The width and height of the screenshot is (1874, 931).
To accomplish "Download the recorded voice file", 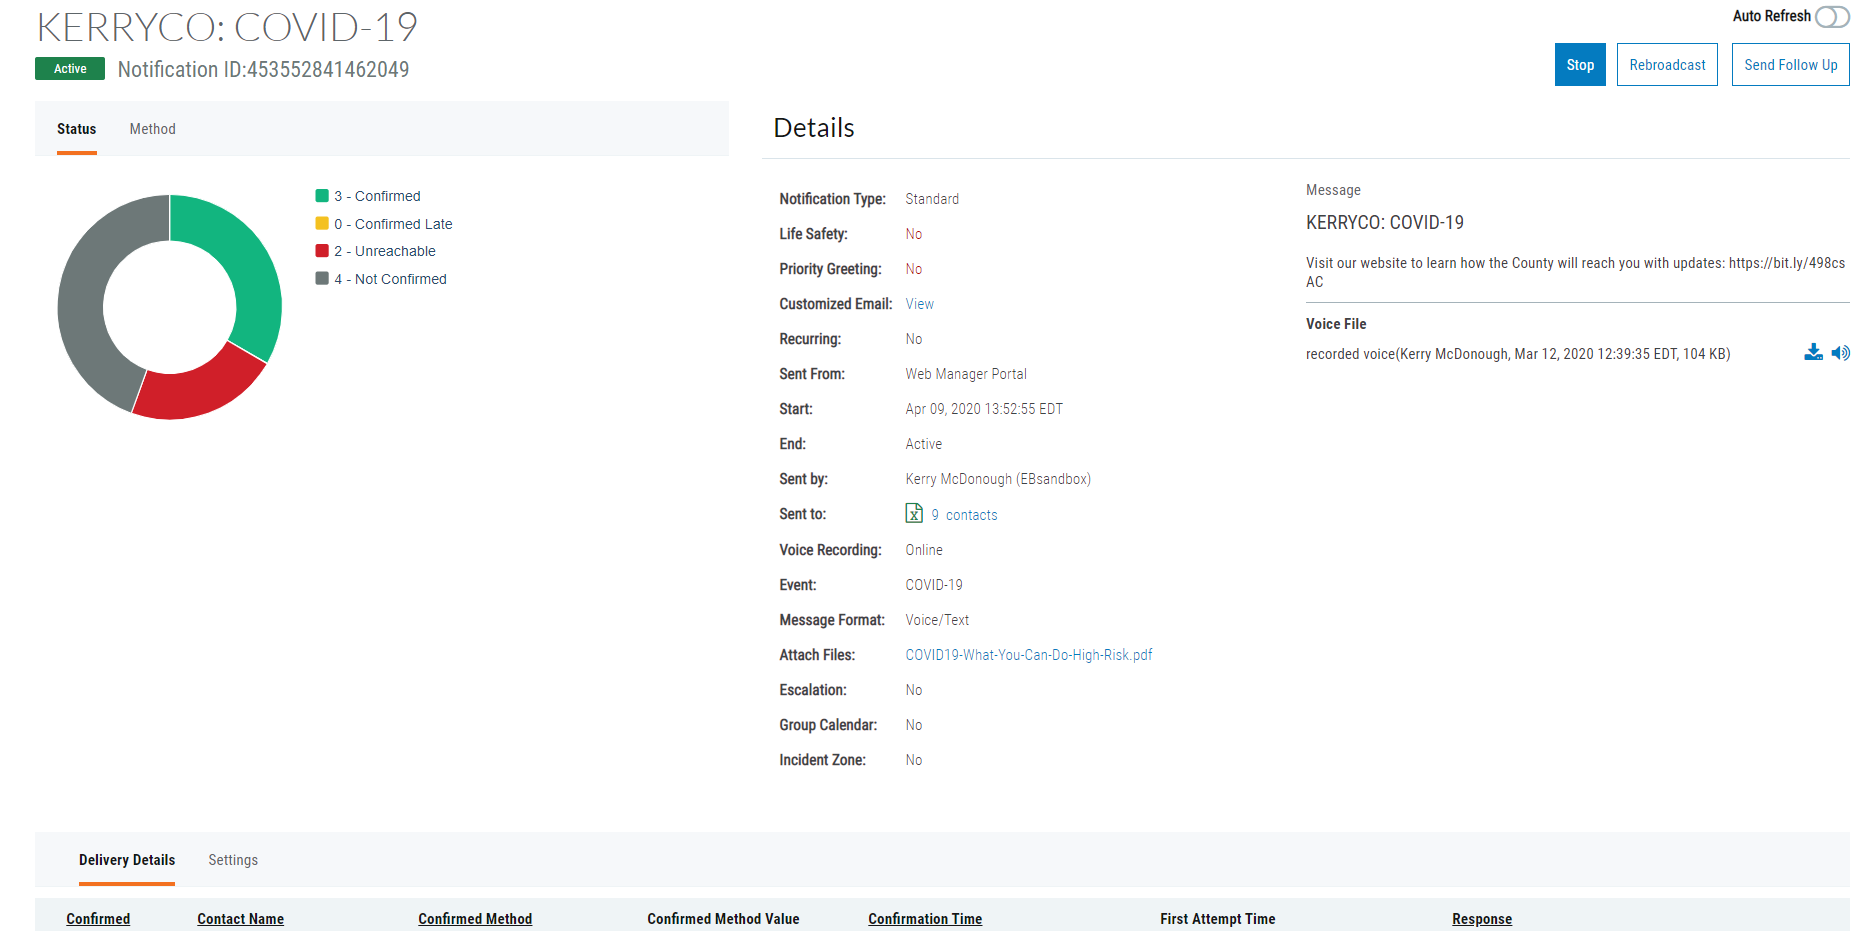I will (1812, 352).
